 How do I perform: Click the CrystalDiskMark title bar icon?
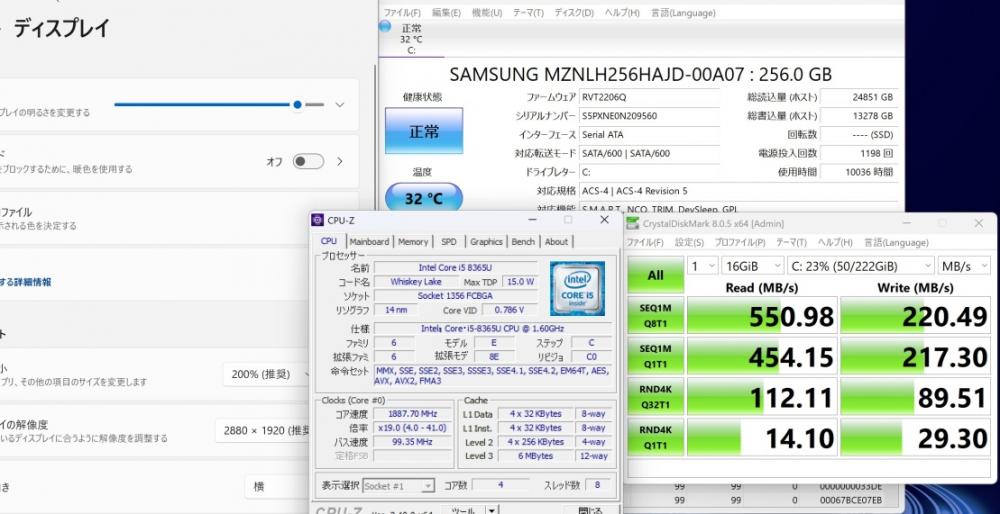point(633,223)
